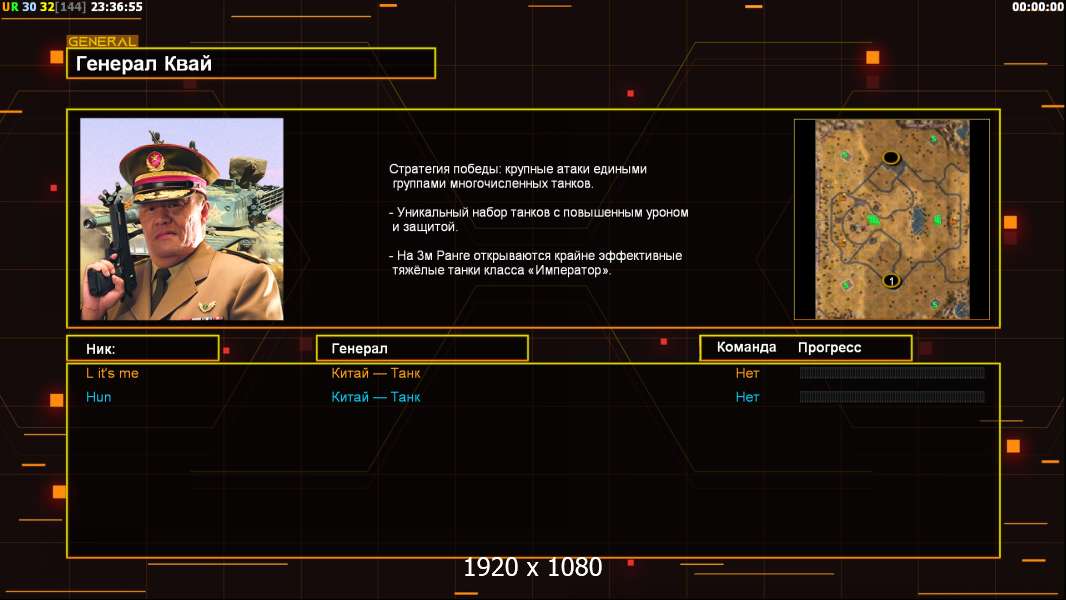Click the 'Генерал Квай' title box
This screenshot has width=1066, height=600.
(250, 64)
